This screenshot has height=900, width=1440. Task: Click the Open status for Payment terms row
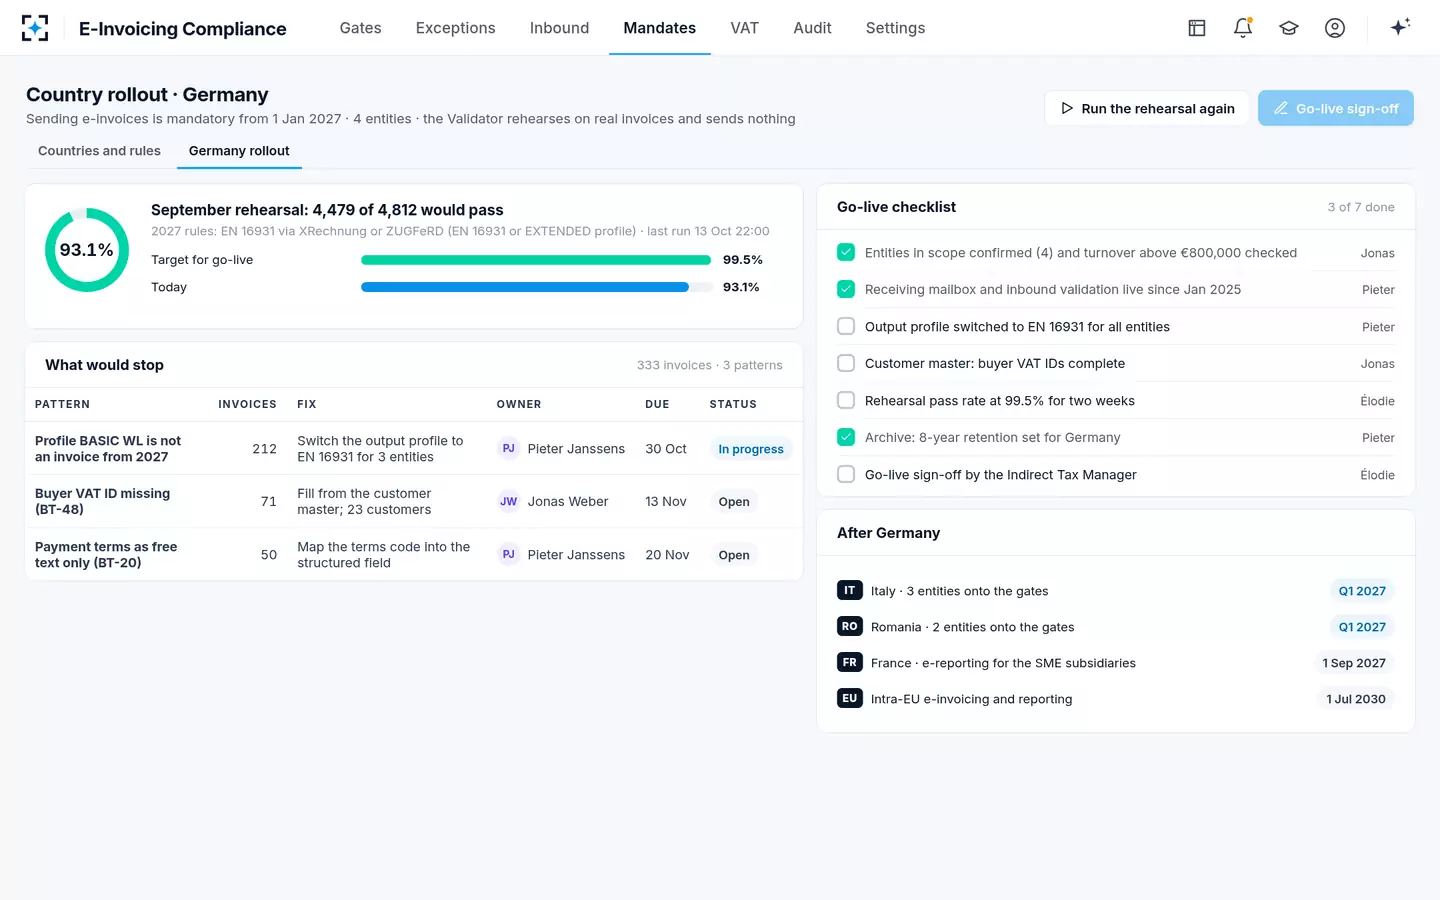[x=734, y=555]
